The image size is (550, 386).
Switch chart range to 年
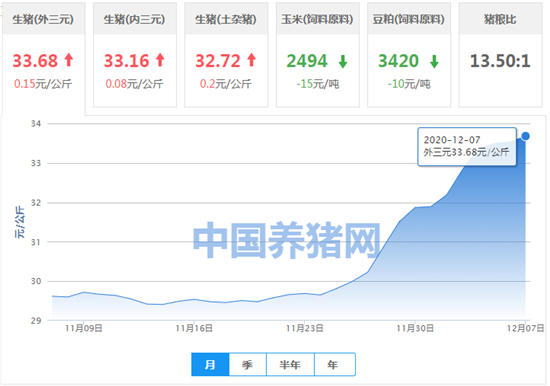tap(335, 365)
